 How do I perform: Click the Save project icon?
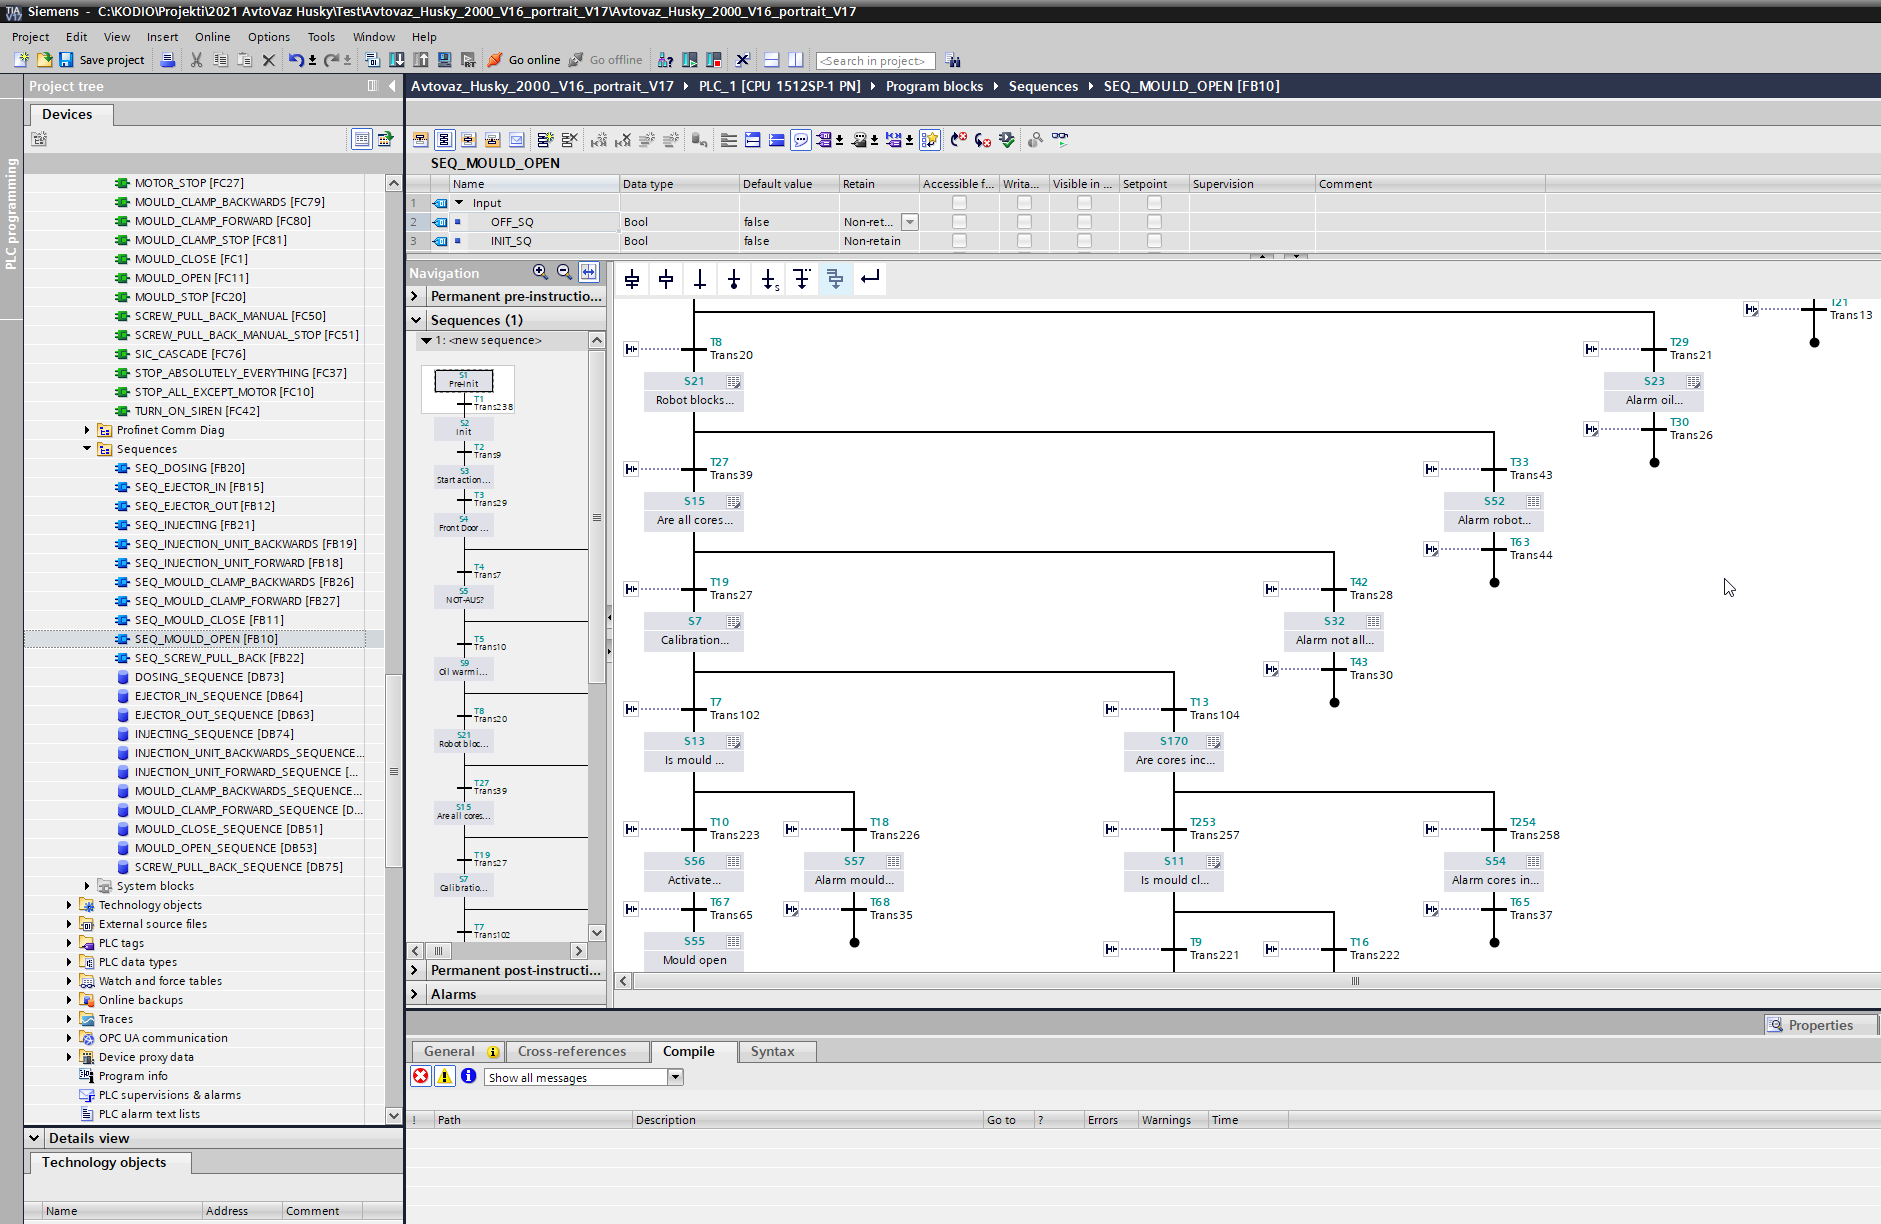(66, 60)
